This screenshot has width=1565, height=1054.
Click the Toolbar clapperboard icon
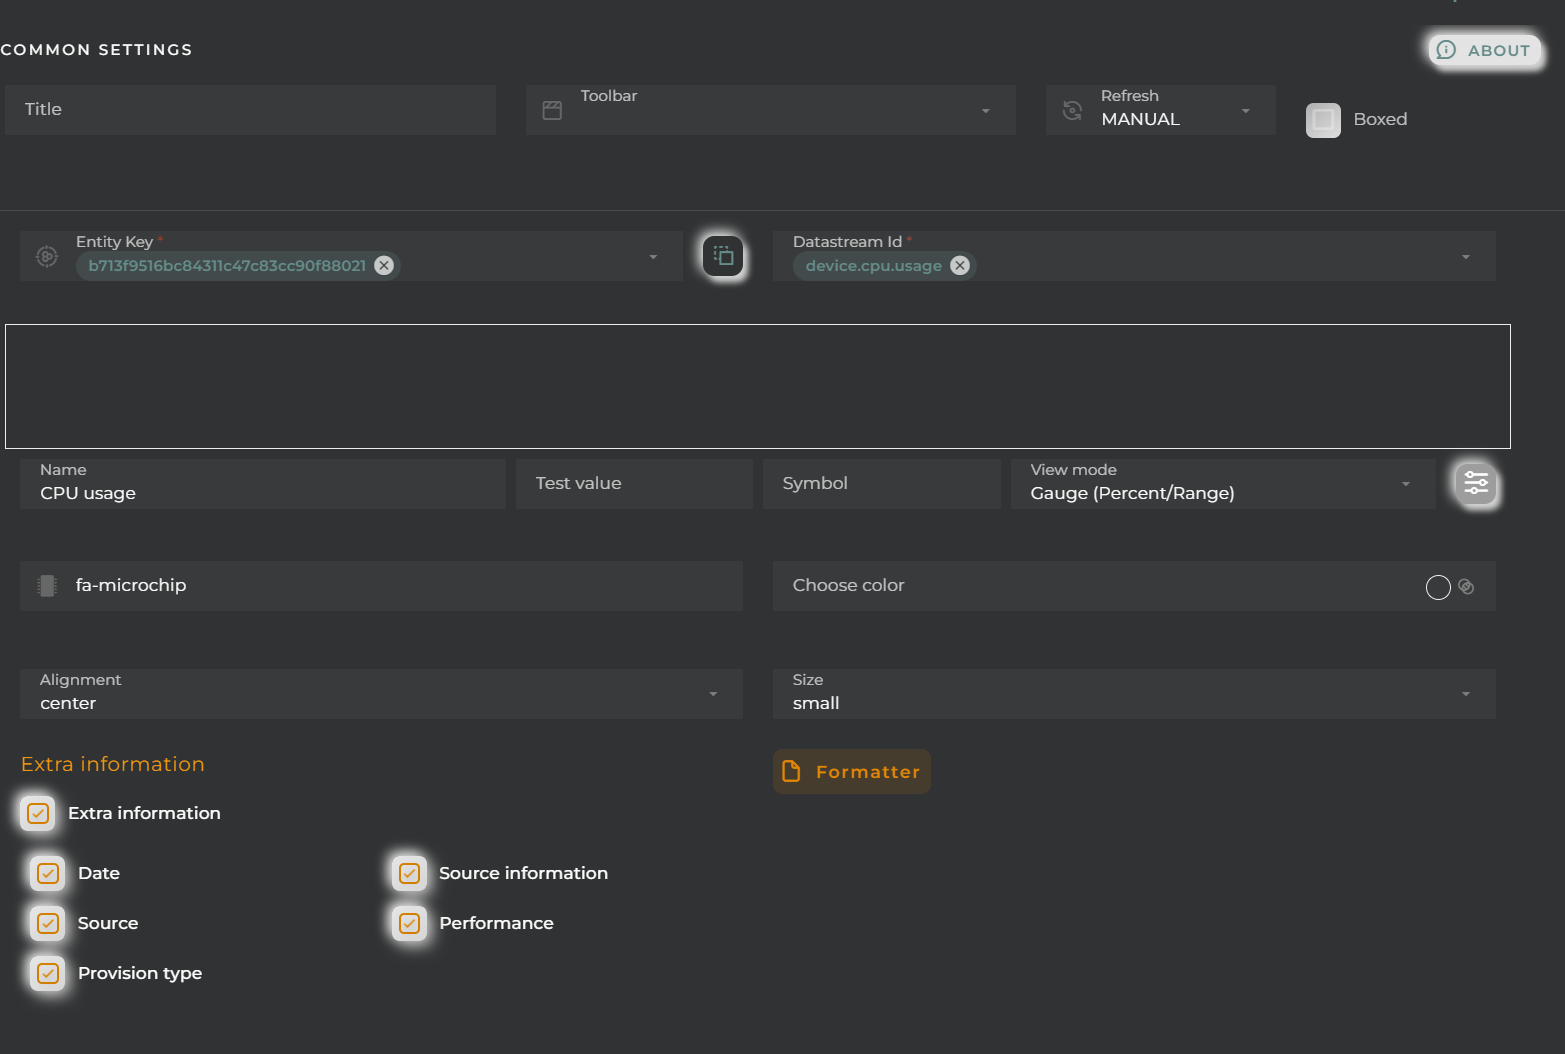tap(552, 111)
